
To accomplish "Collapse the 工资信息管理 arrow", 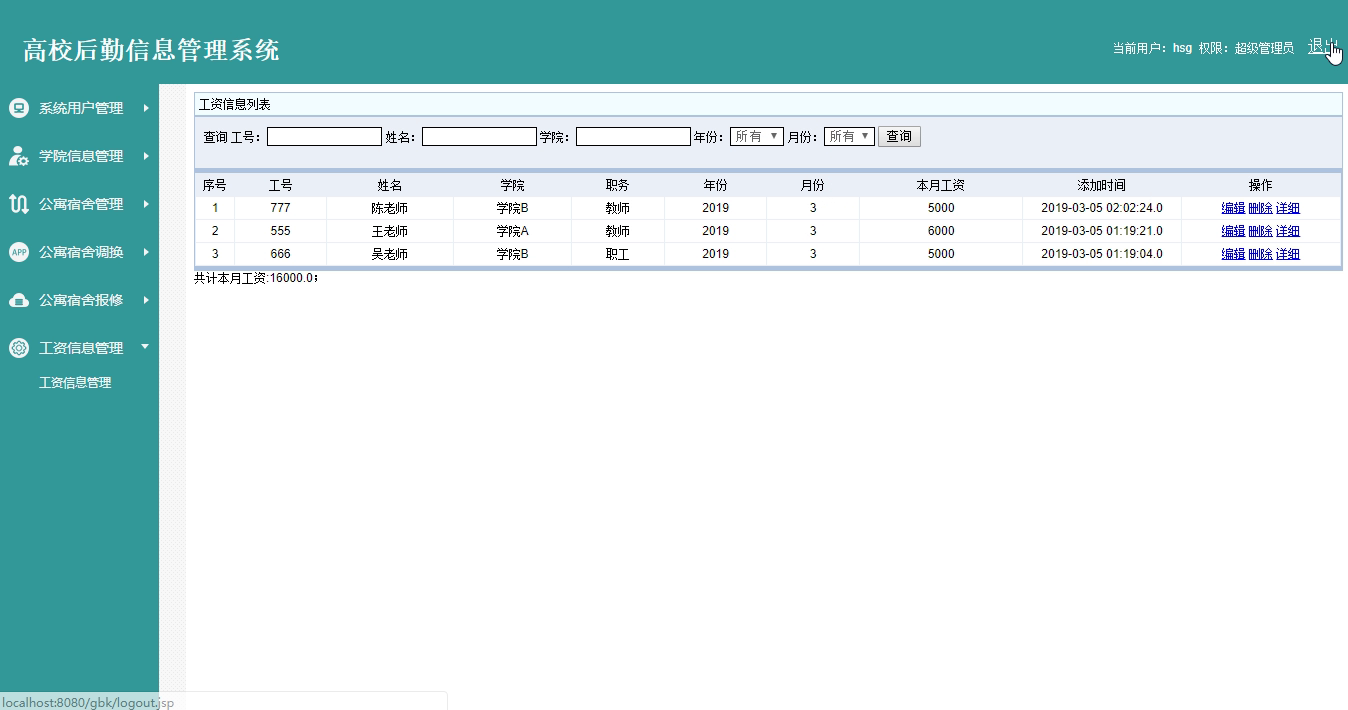I will coord(145,347).
